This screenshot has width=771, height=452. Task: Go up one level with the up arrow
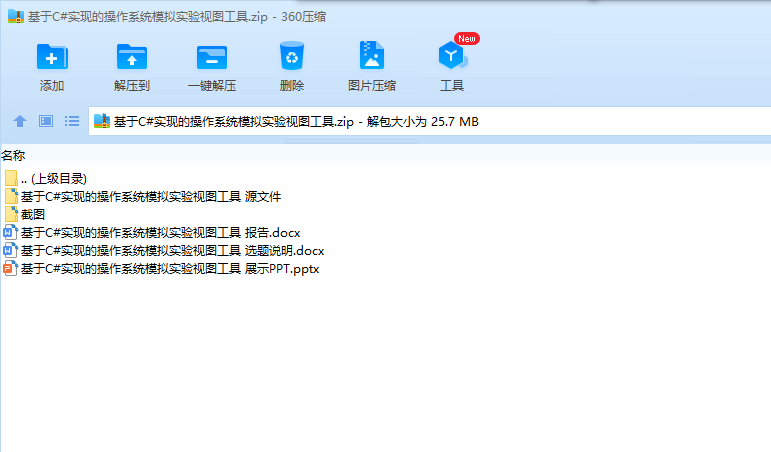[20, 121]
